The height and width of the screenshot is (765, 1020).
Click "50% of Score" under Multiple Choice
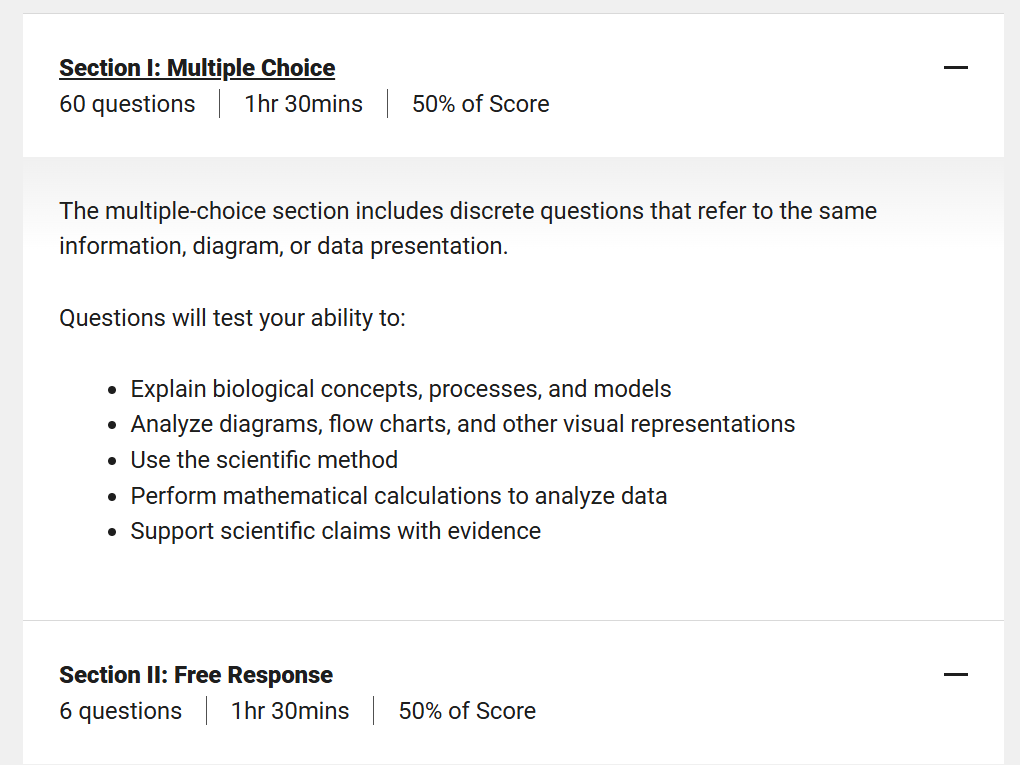point(480,104)
